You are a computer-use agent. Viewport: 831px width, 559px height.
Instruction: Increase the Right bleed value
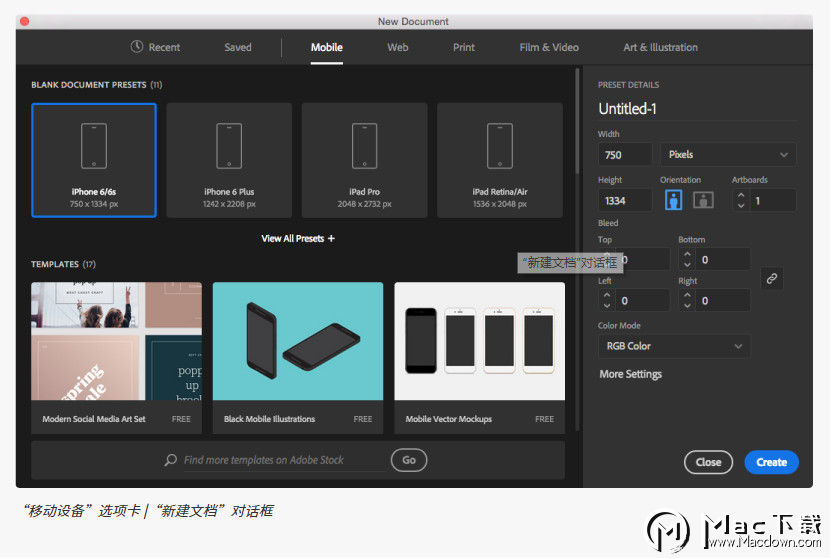687,296
